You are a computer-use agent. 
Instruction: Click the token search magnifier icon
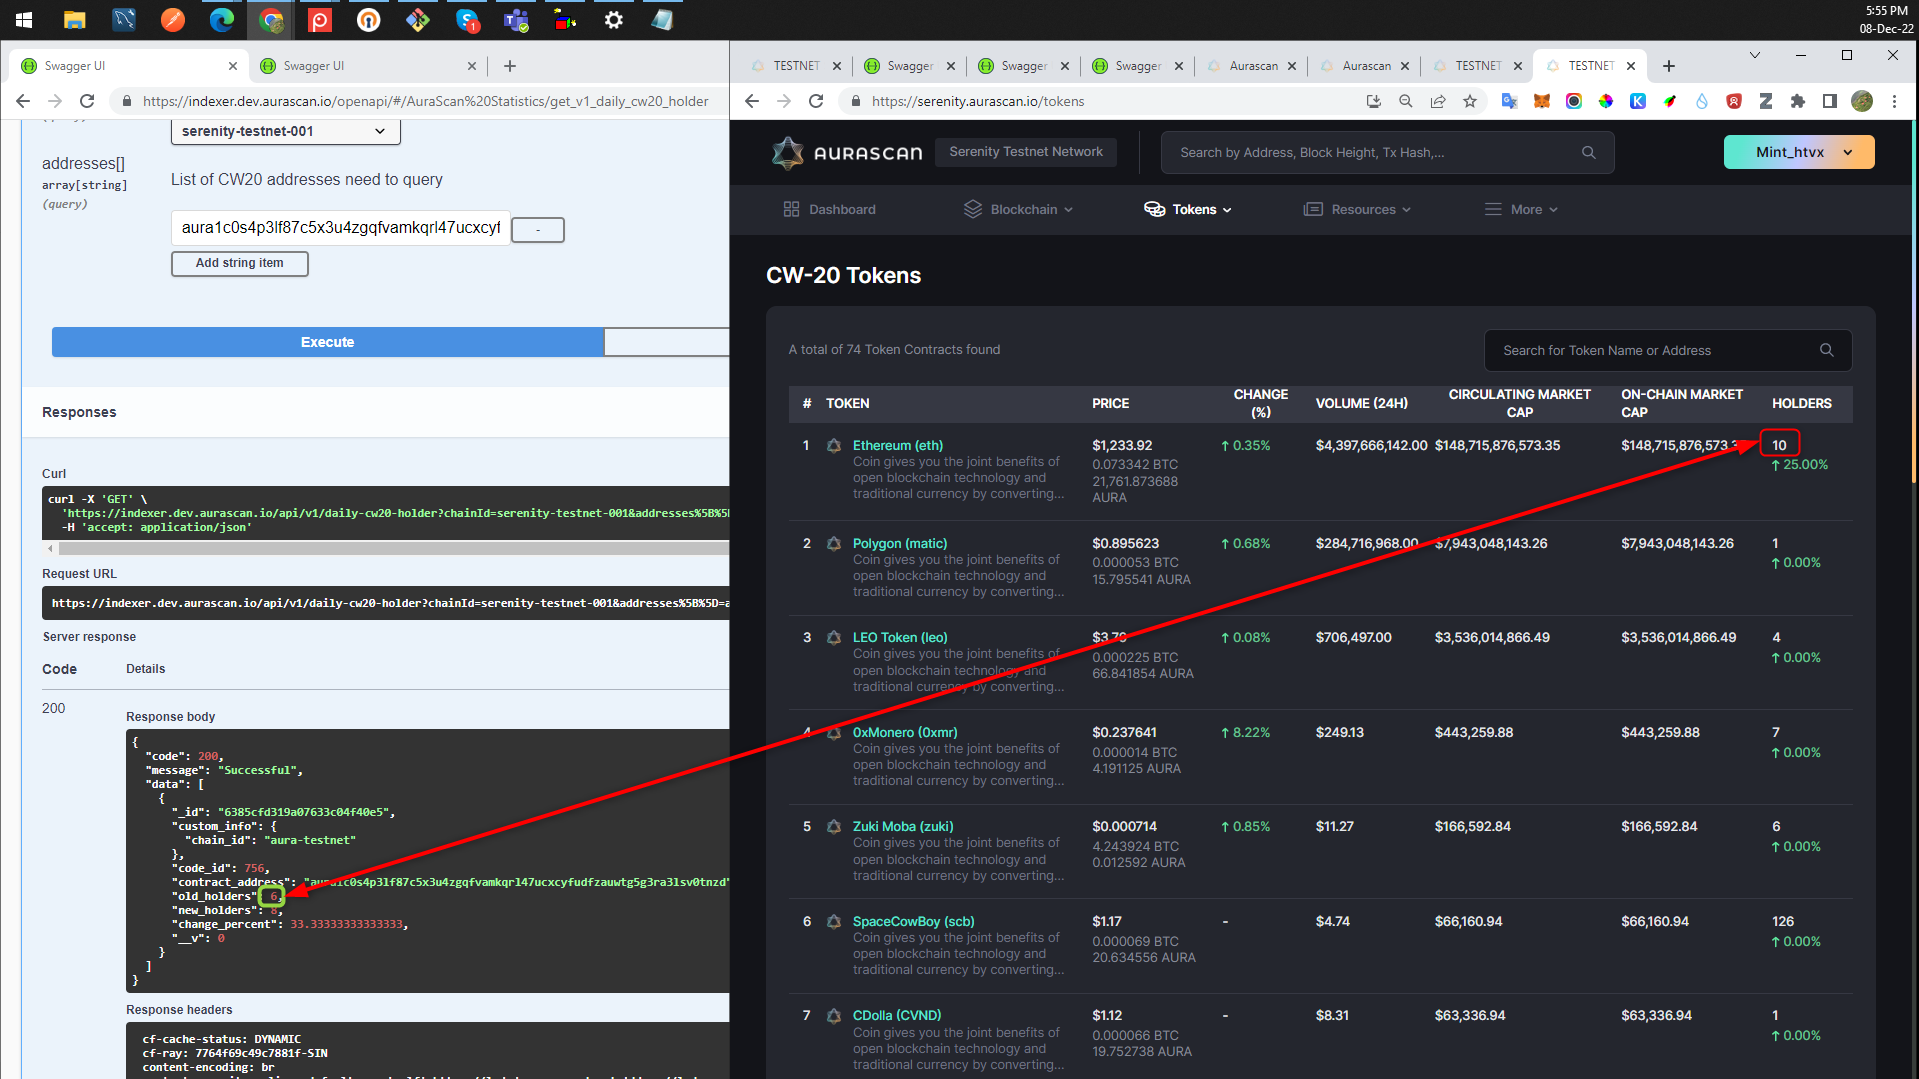(1826, 350)
